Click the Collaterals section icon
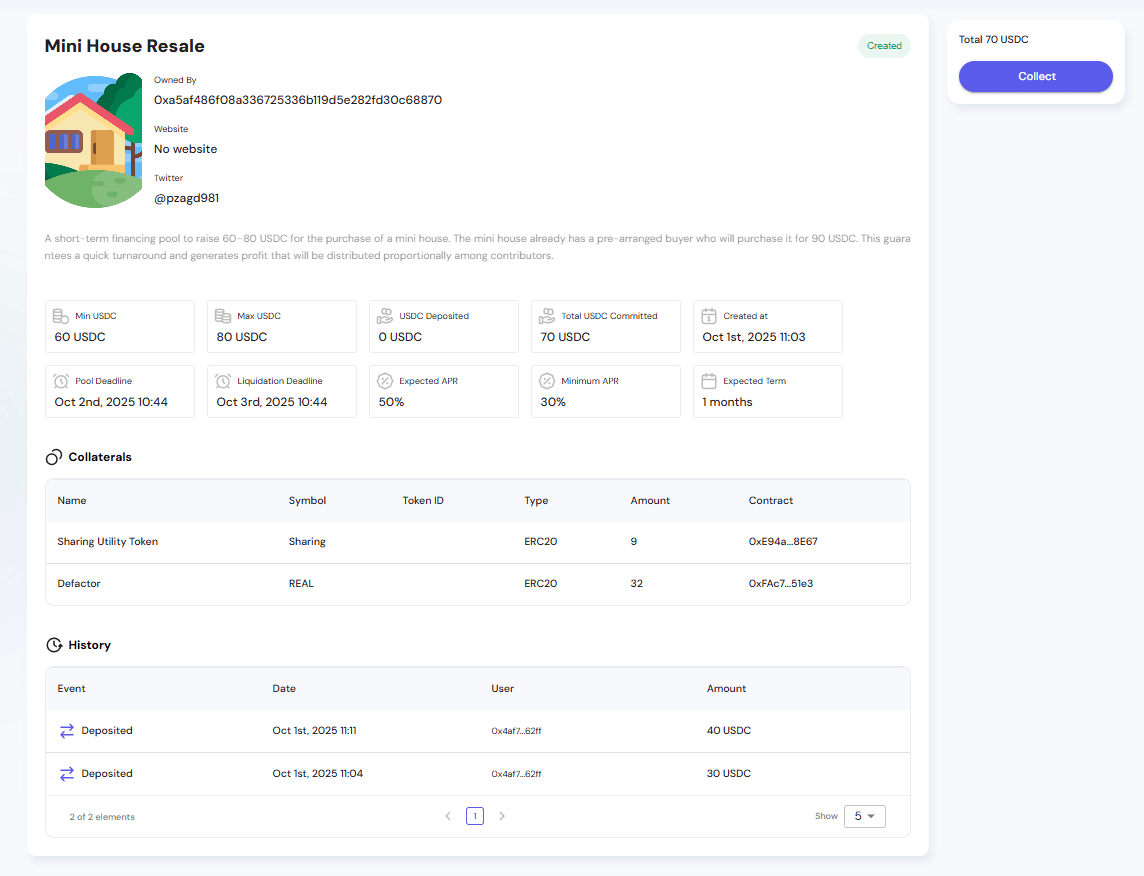This screenshot has height=876, width=1144. coord(54,457)
